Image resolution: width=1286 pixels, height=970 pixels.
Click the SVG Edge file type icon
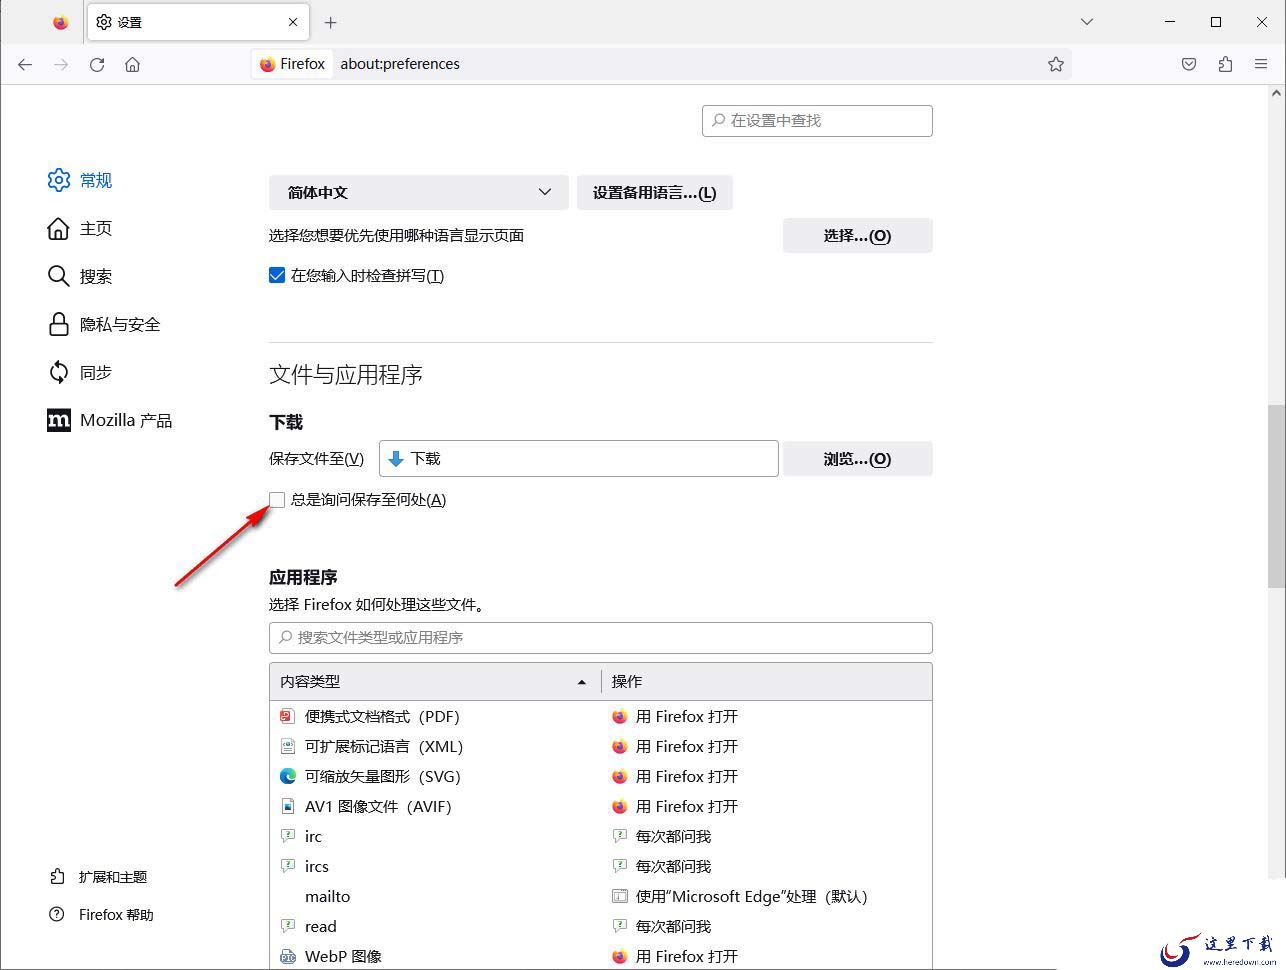tap(288, 776)
